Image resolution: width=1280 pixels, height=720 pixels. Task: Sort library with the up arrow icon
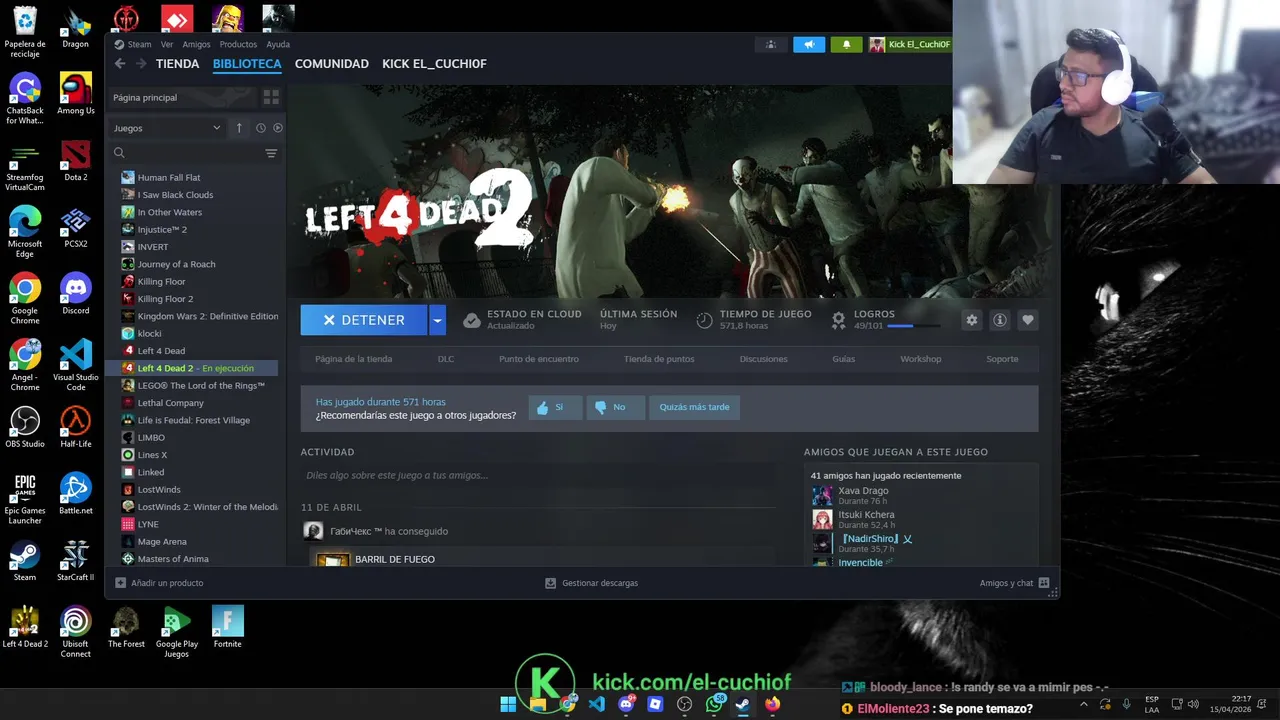click(239, 128)
